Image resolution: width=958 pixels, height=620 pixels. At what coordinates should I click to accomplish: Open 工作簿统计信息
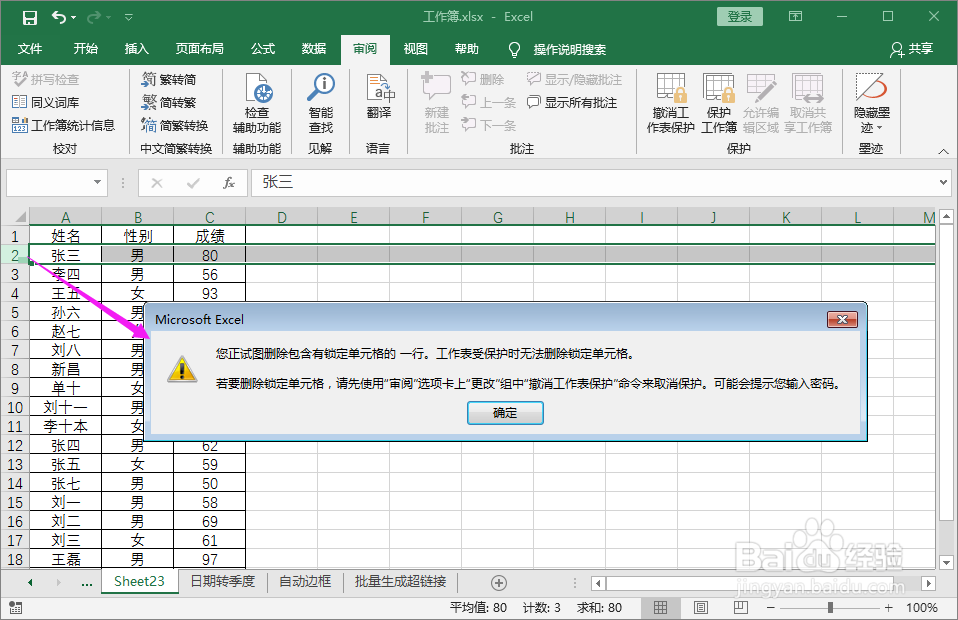64,125
